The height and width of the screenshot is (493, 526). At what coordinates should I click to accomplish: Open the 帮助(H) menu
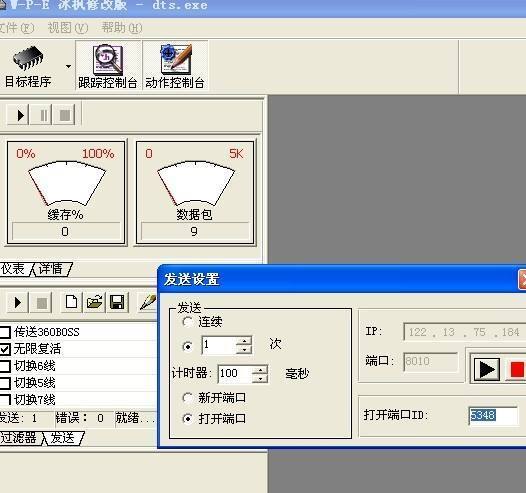(122, 28)
